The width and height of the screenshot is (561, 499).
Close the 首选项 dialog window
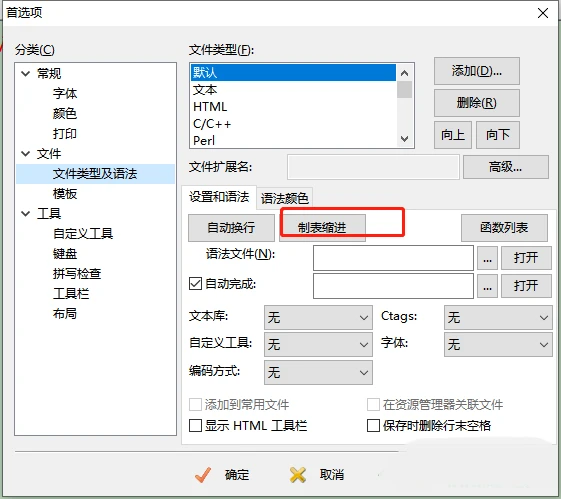543,13
